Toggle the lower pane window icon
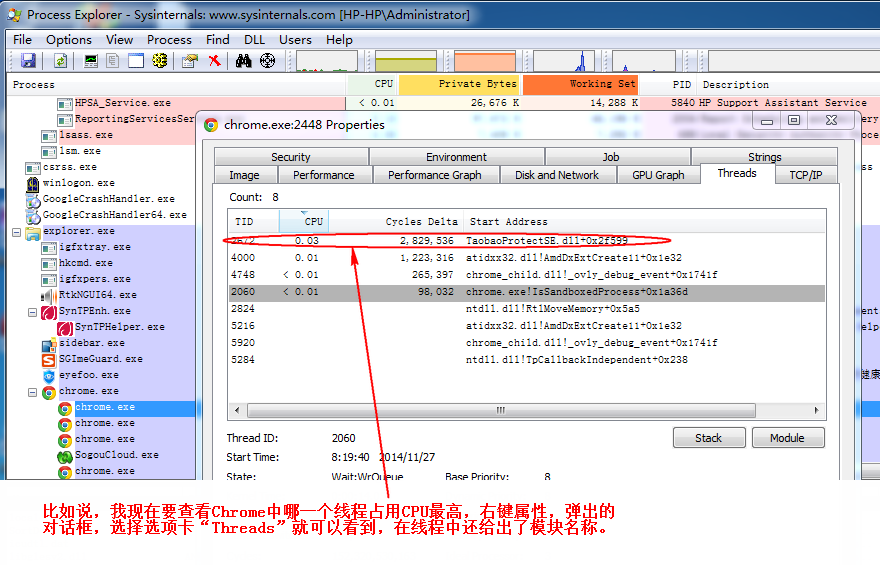 (x=136, y=60)
